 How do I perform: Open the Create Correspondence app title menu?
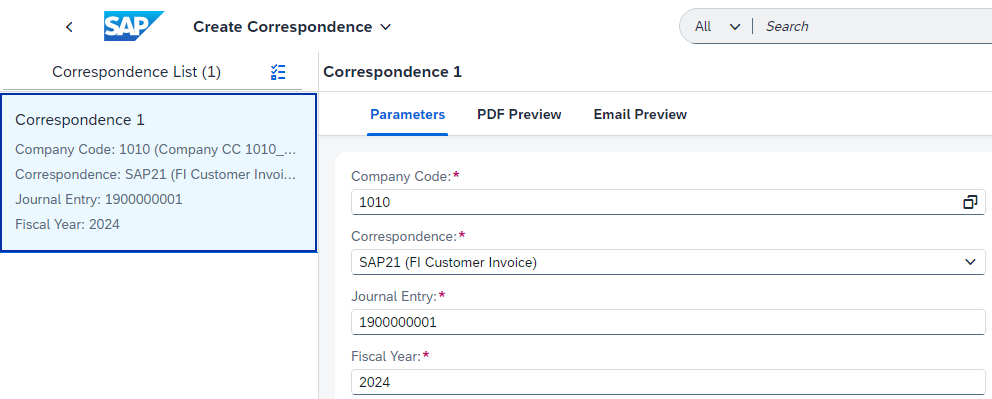click(283, 27)
